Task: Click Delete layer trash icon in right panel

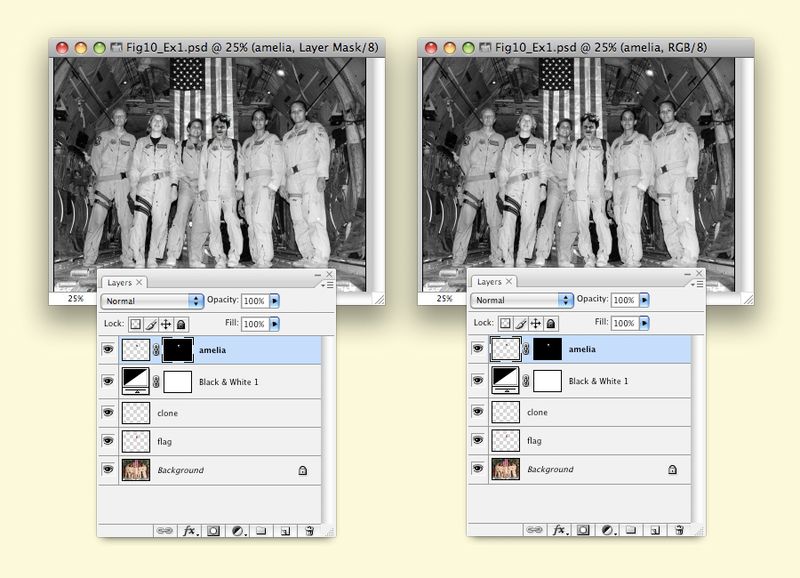Action: click(679, 530)
